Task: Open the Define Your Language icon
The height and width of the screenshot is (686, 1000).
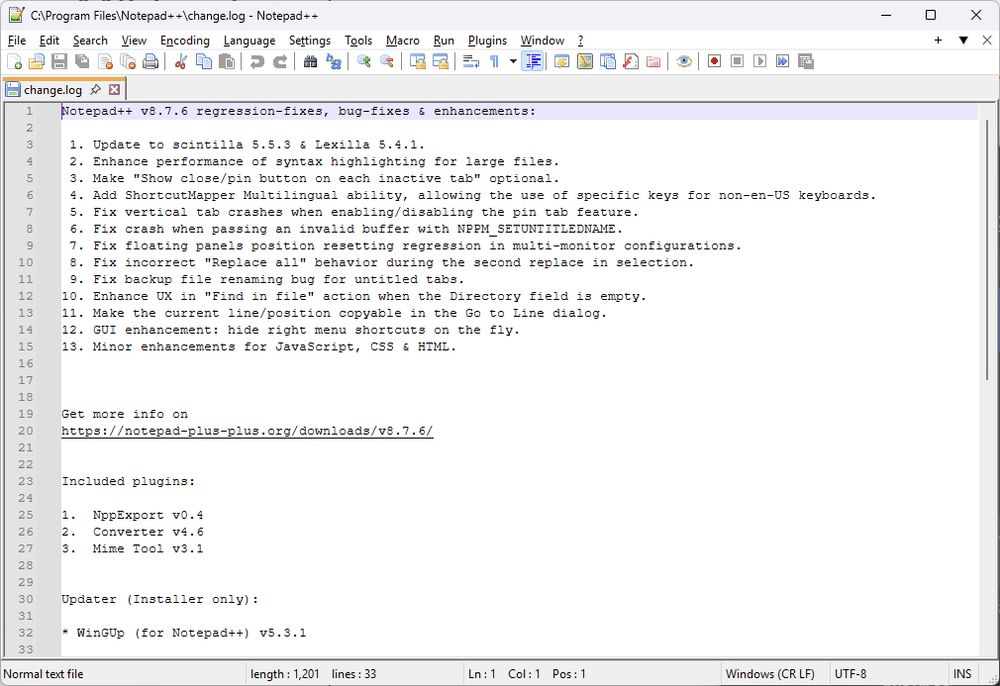Action: coord(562,61)
